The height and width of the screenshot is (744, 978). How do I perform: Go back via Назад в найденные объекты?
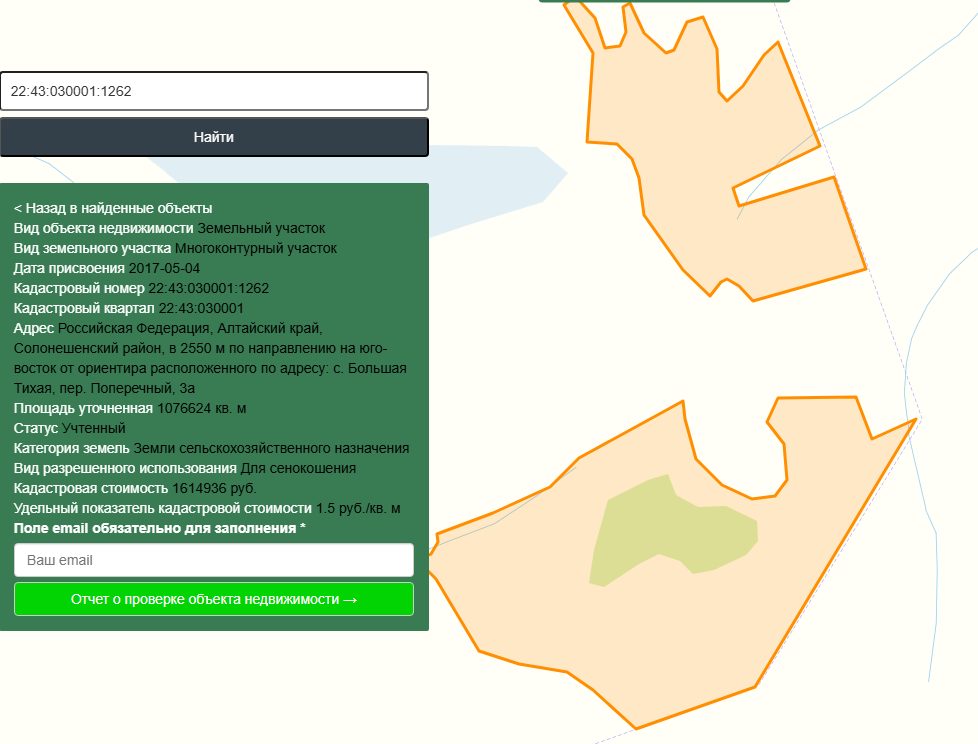point(113,208)
